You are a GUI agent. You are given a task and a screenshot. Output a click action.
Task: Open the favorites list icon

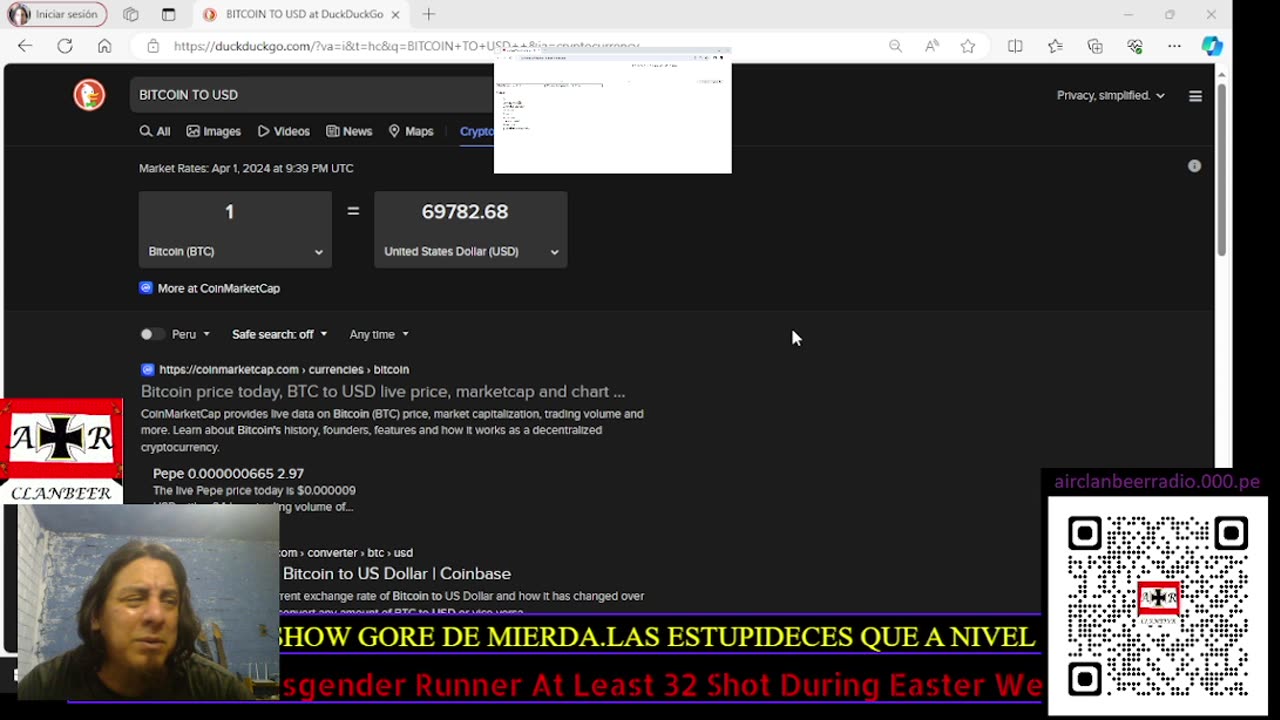pos(1055,46)
